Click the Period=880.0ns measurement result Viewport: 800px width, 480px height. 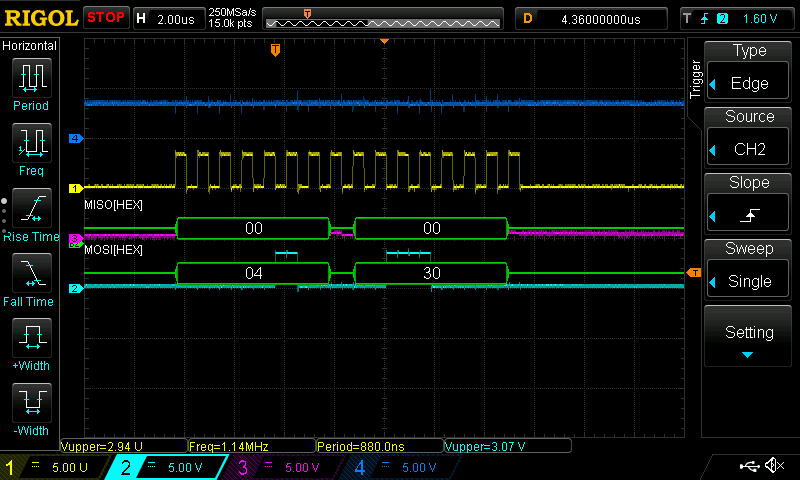click(380, 446)
